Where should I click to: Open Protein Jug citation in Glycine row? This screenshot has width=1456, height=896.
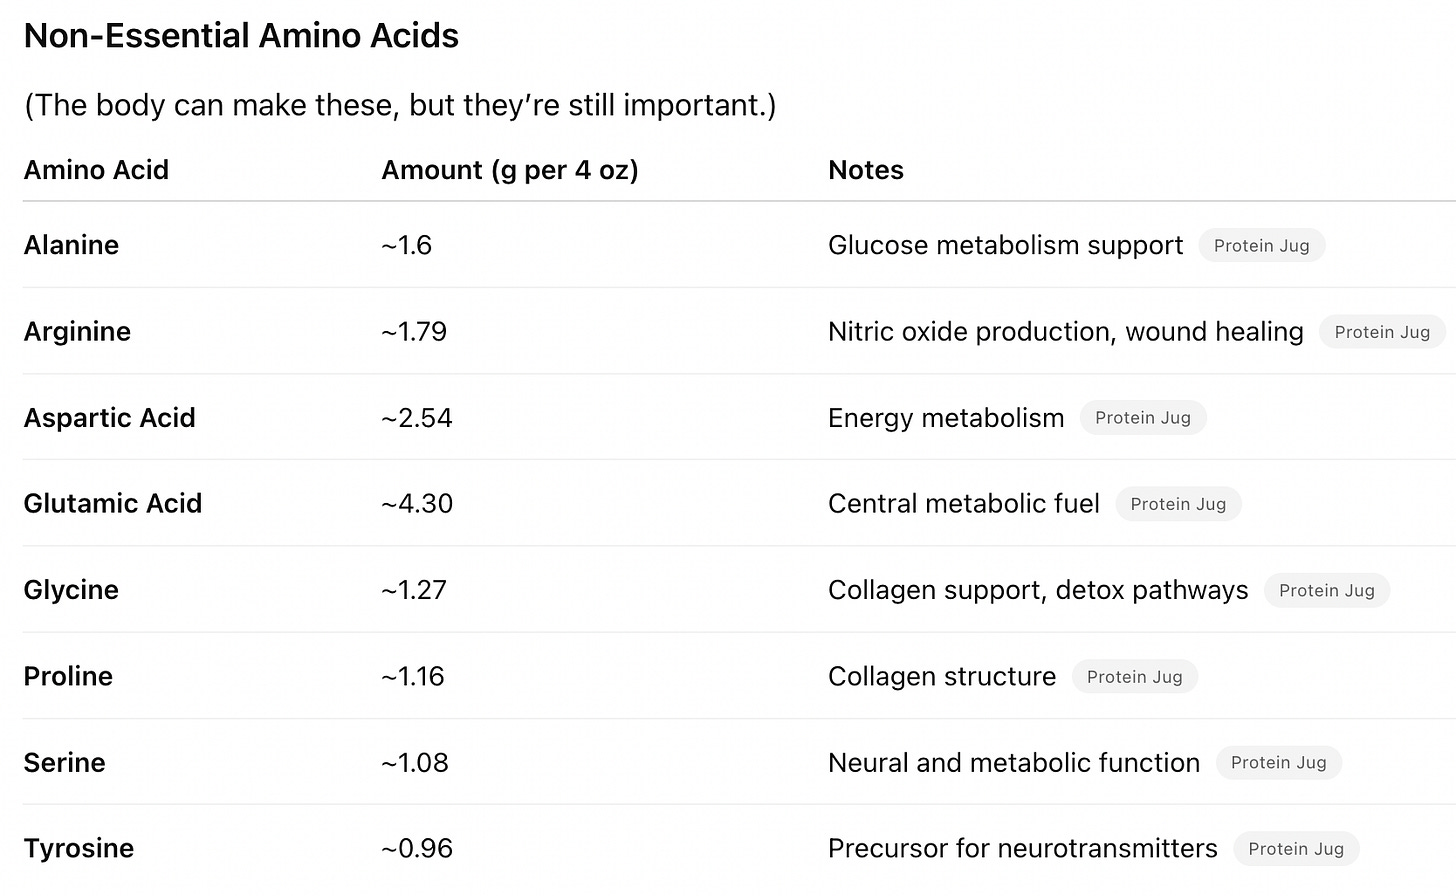(1326, 591)
